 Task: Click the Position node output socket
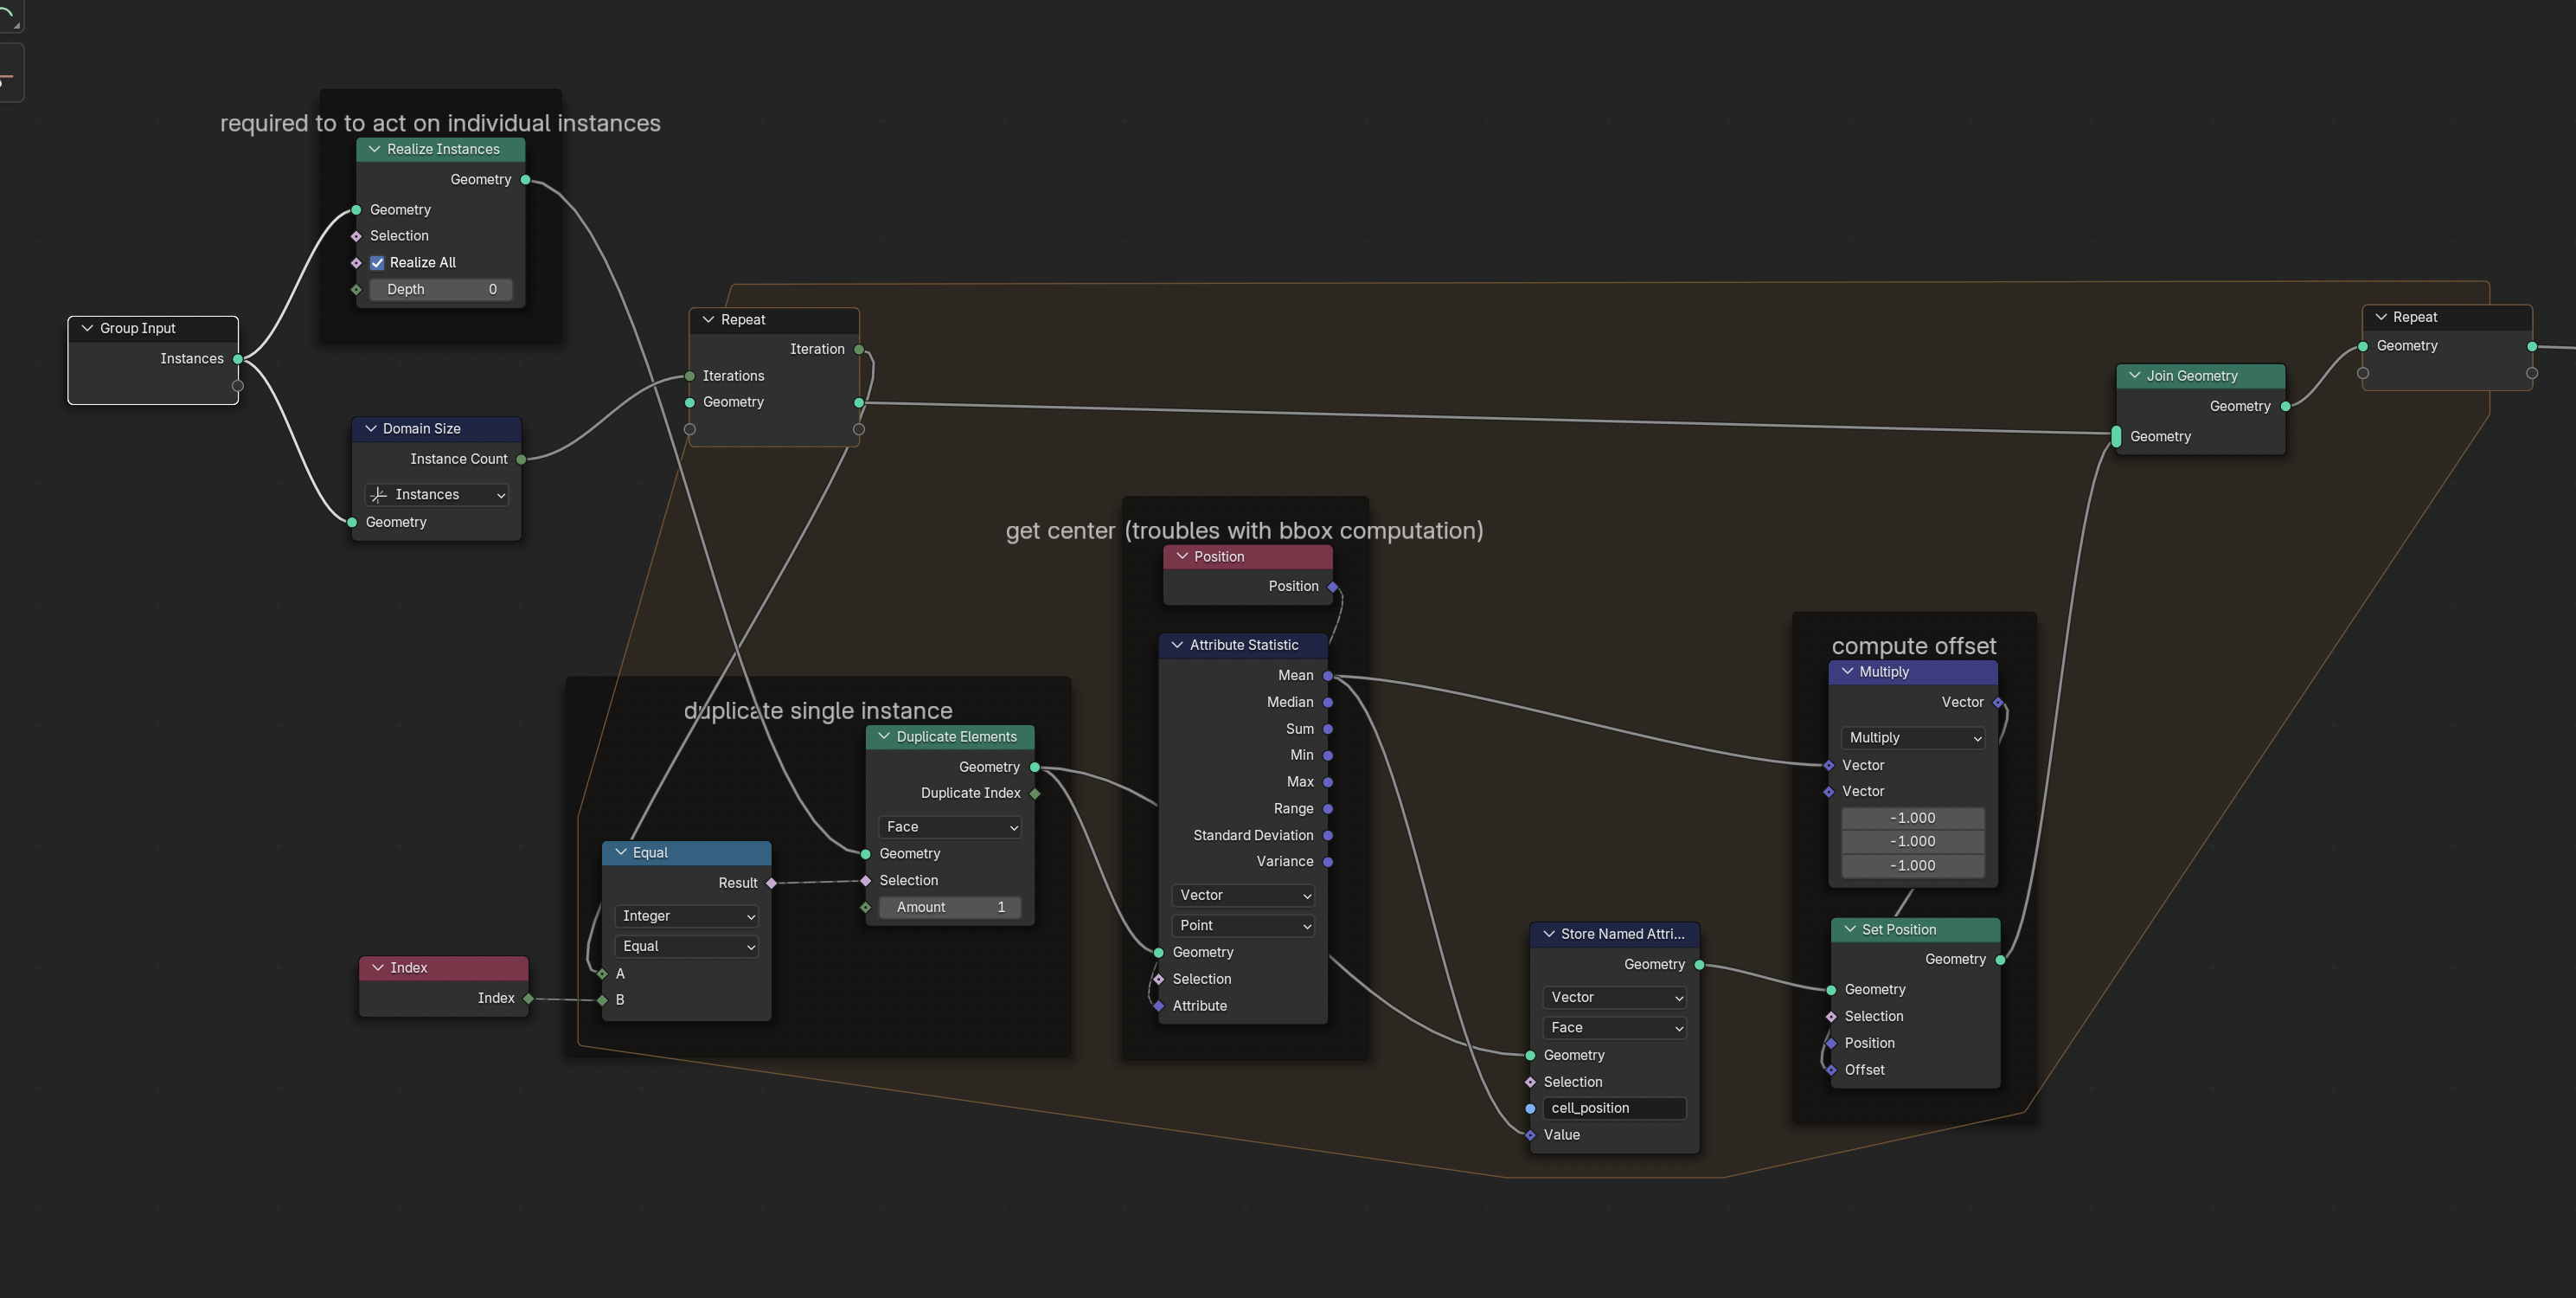coord(1333,586)
